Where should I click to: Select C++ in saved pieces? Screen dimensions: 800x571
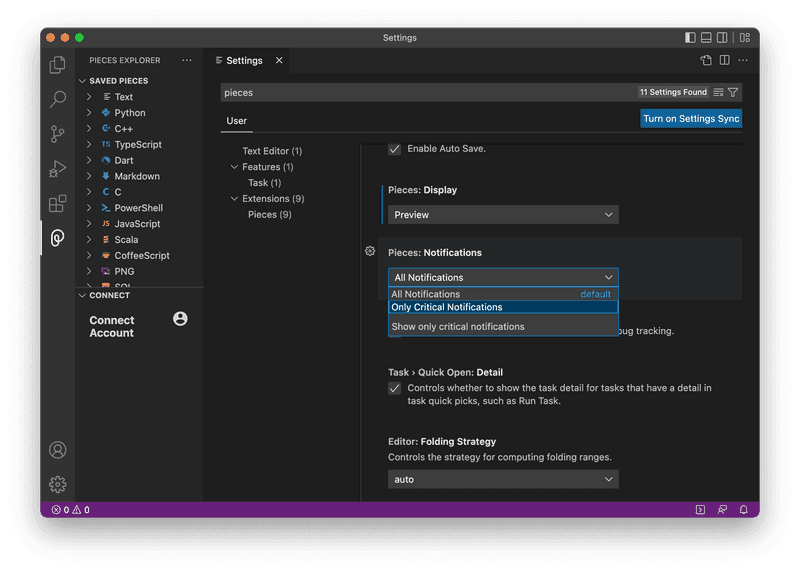123,129
